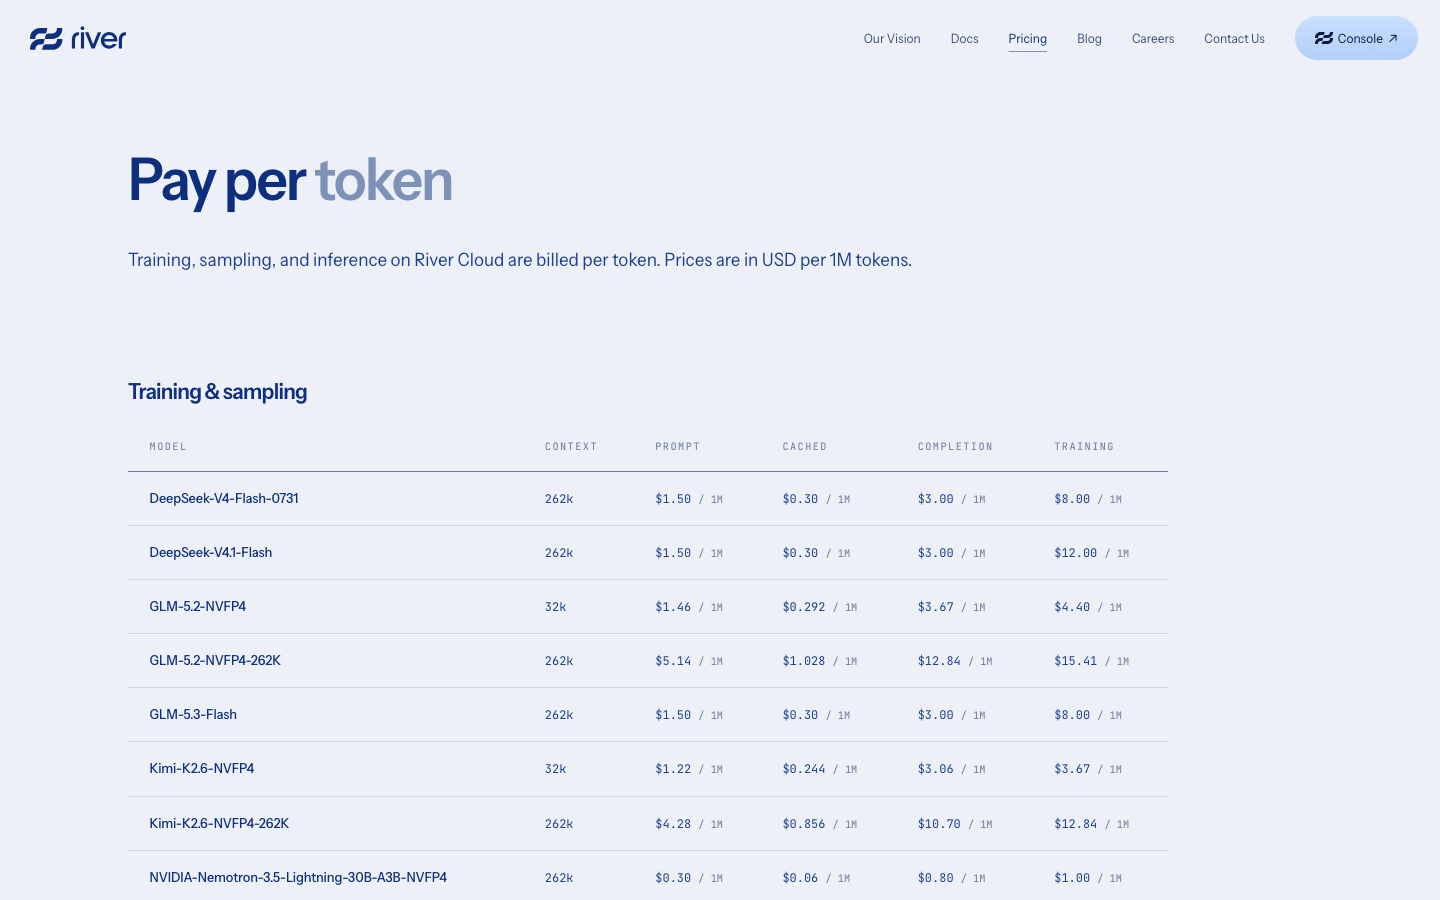The height and width of the screenshot is (900, 1440).
Task: Click the CACHED column header
Action: click(805, 446)
